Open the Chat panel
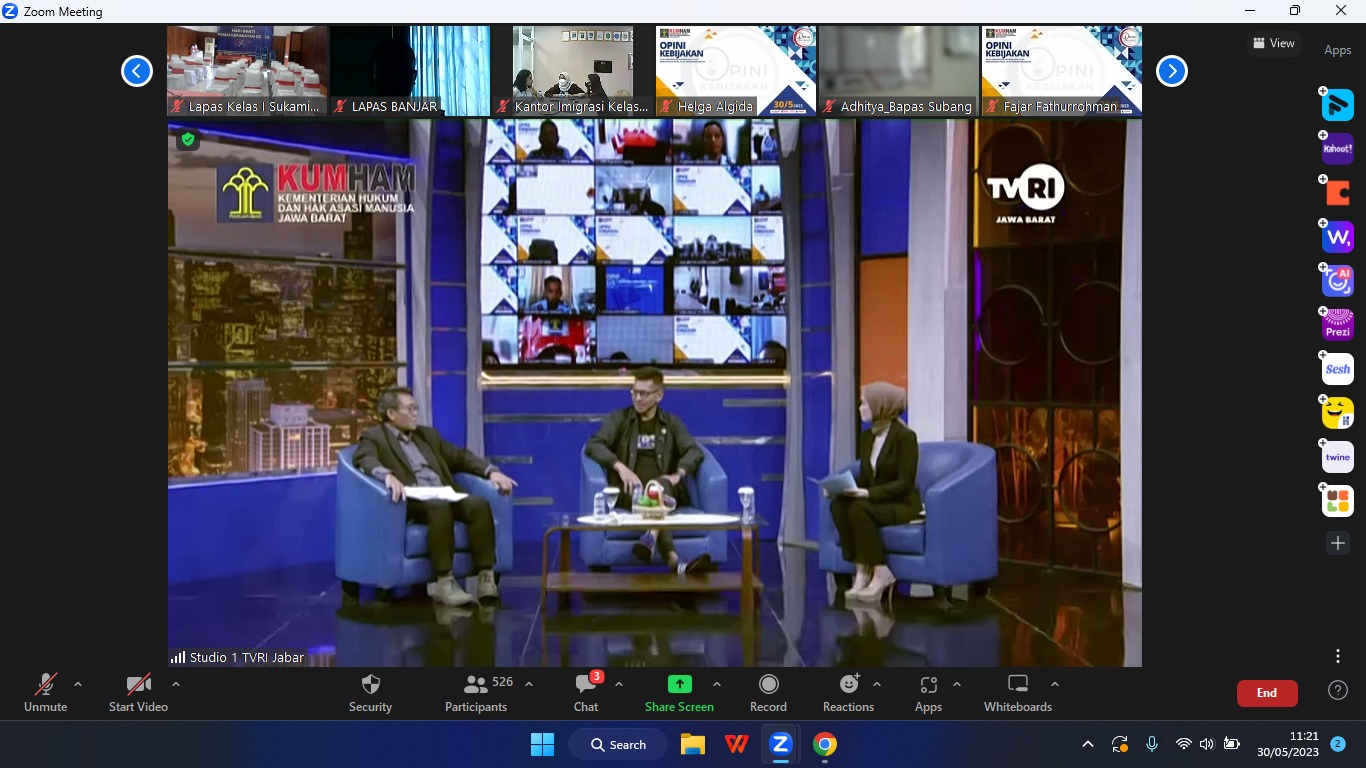This screenshot has height=768, width=1366. click(586, 692)
